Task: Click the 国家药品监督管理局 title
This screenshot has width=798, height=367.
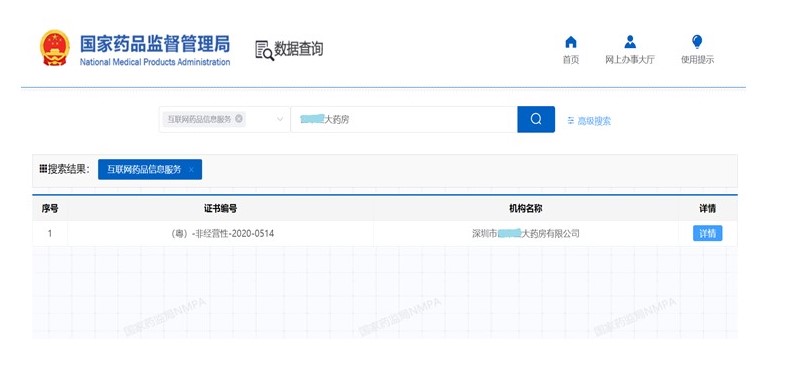Action: point(155,44)
